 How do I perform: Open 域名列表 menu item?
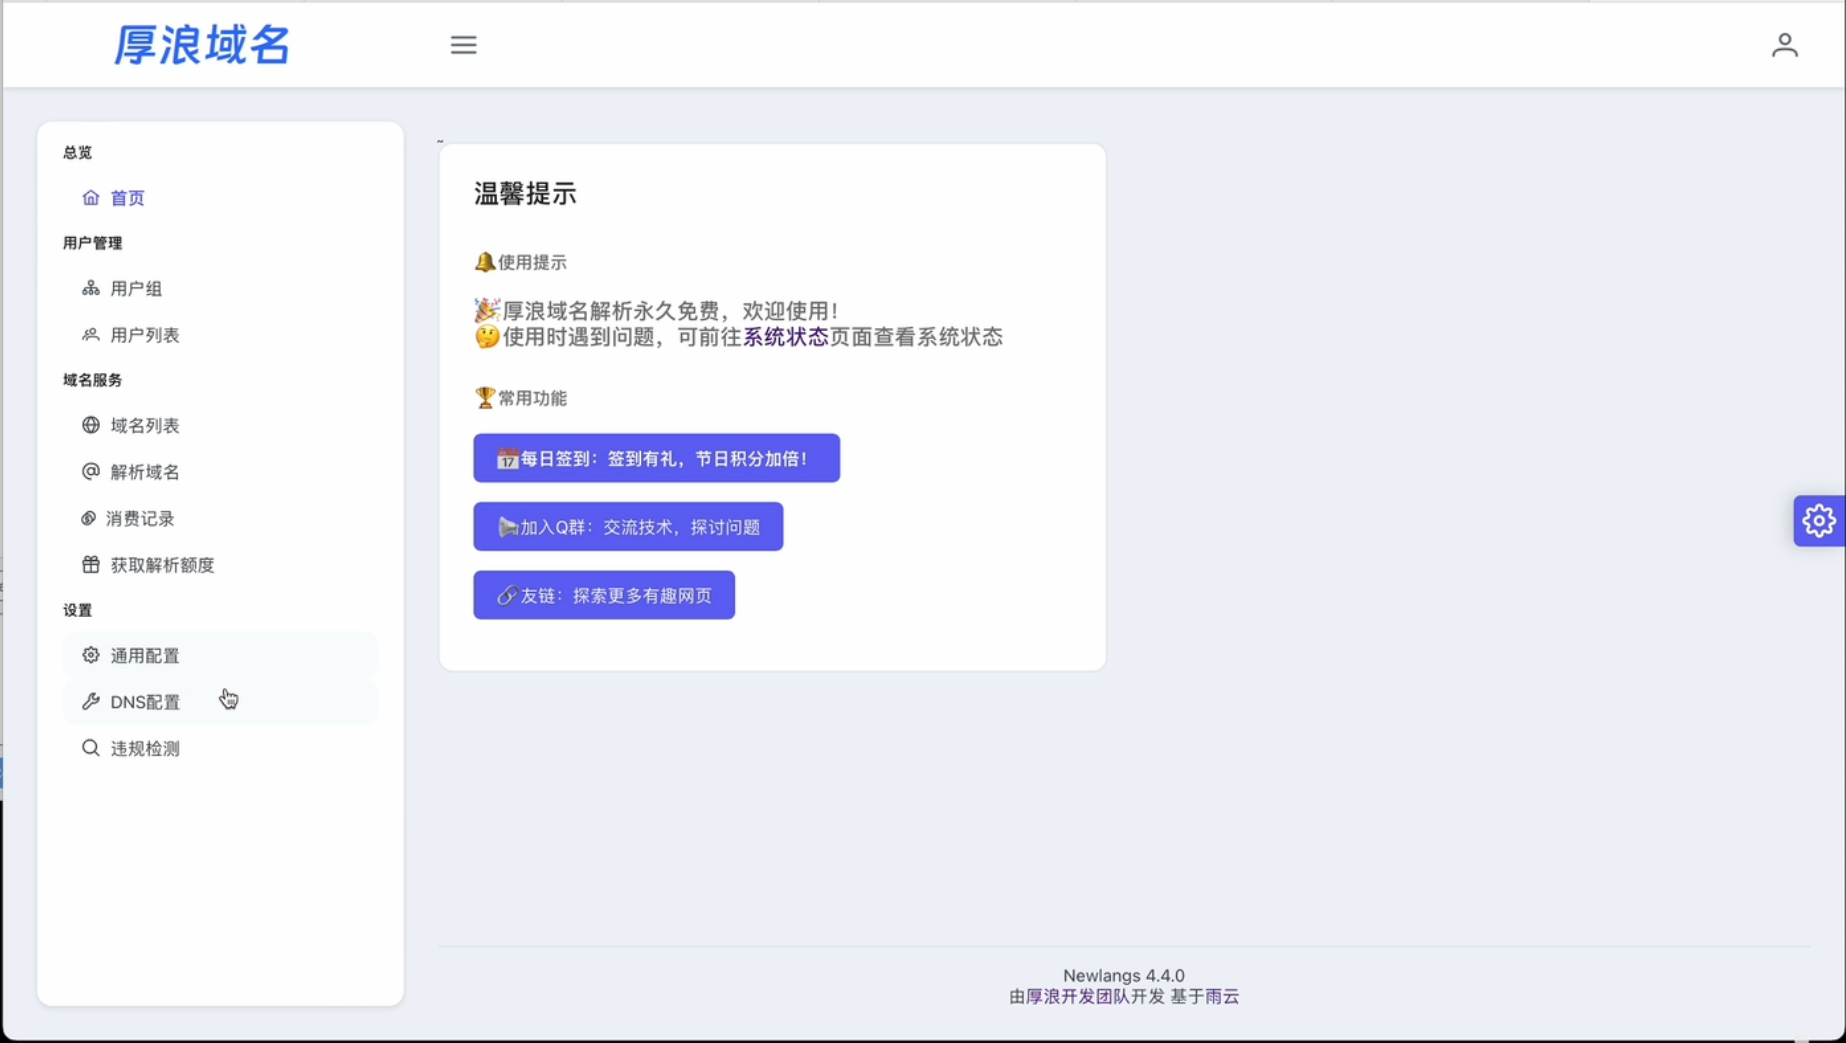(220, 426)
